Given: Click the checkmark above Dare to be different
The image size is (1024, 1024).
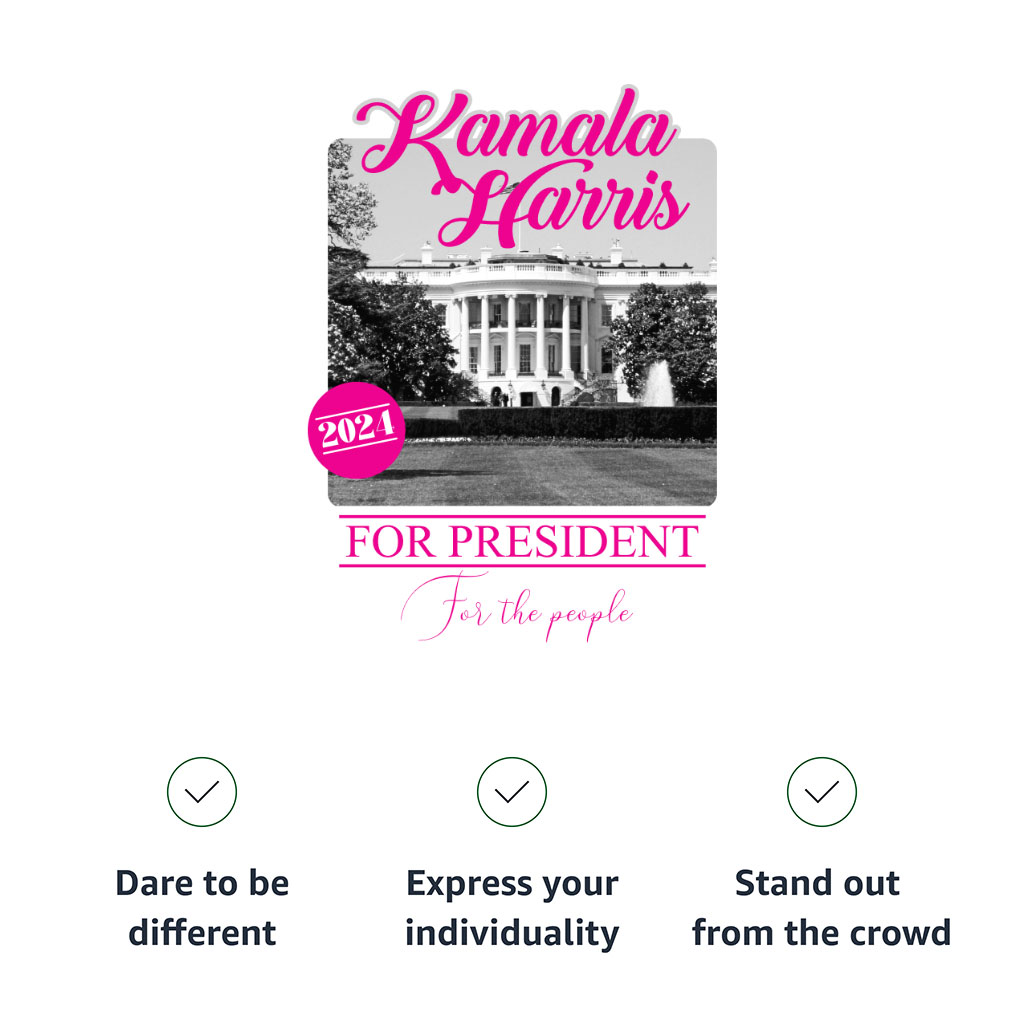Looking at the screenshot, I should coord(202,792).
